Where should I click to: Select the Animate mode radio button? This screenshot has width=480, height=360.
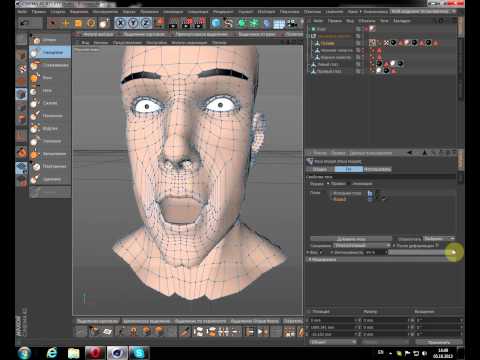(x=349, y=184)
